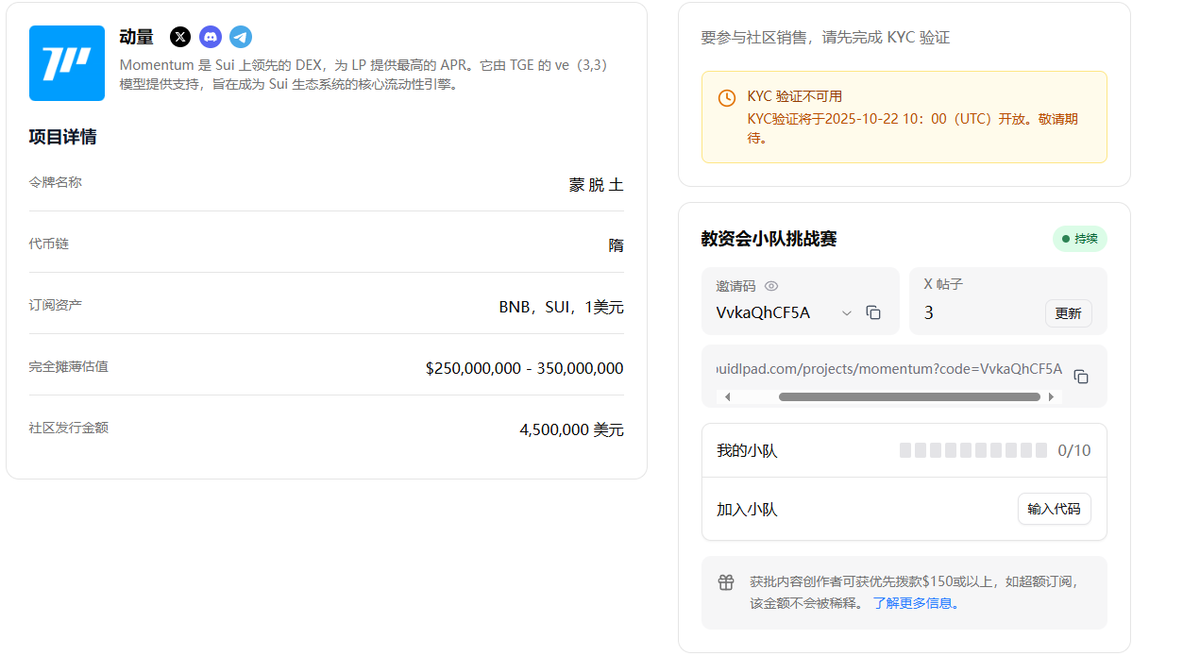Screen dimensions: 1200x656
Task: Click the 令牌名称 label
Action: tap(55, 182)
